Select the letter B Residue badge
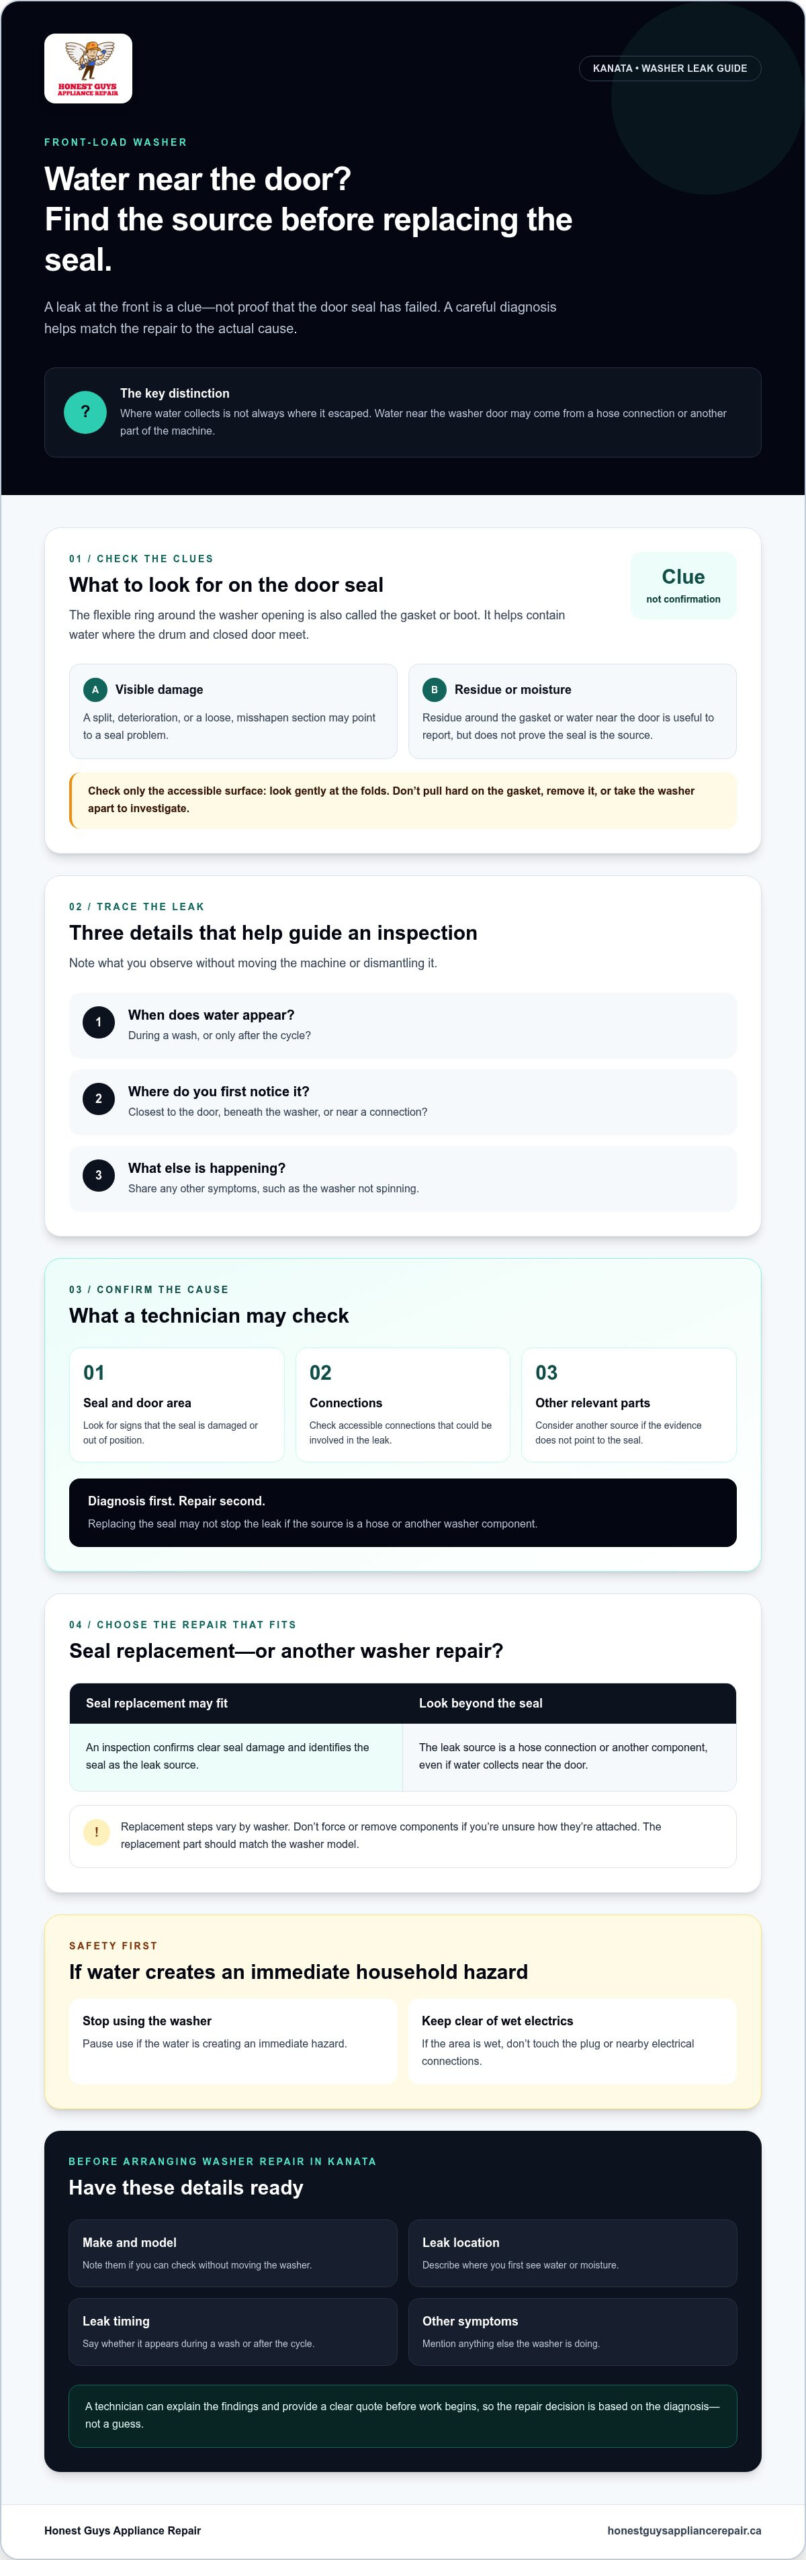Viewport: 806px width, 2560px height. point(434,689)
